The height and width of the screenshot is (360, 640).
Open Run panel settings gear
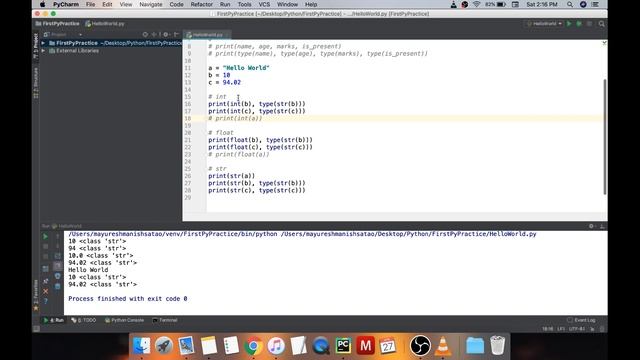coord(591,226)
